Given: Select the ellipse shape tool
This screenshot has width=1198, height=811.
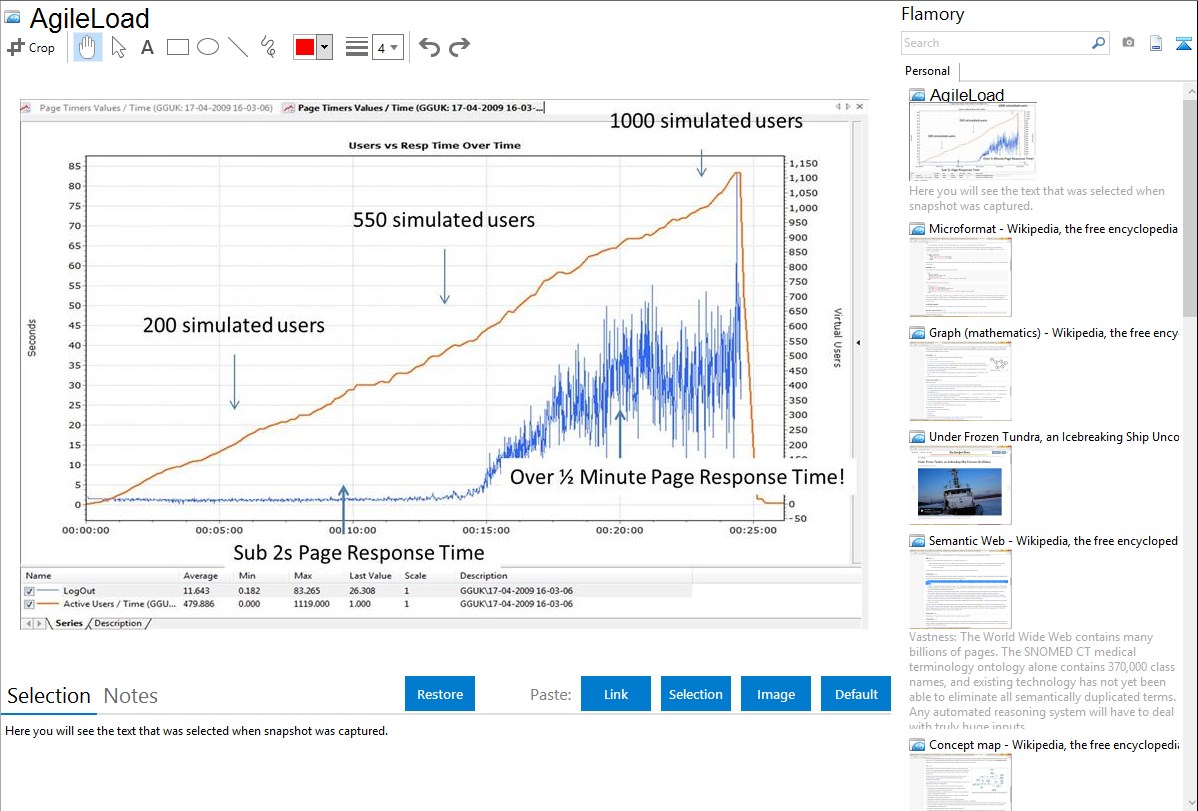Looking at the screenshot, I should pos(208,47).
